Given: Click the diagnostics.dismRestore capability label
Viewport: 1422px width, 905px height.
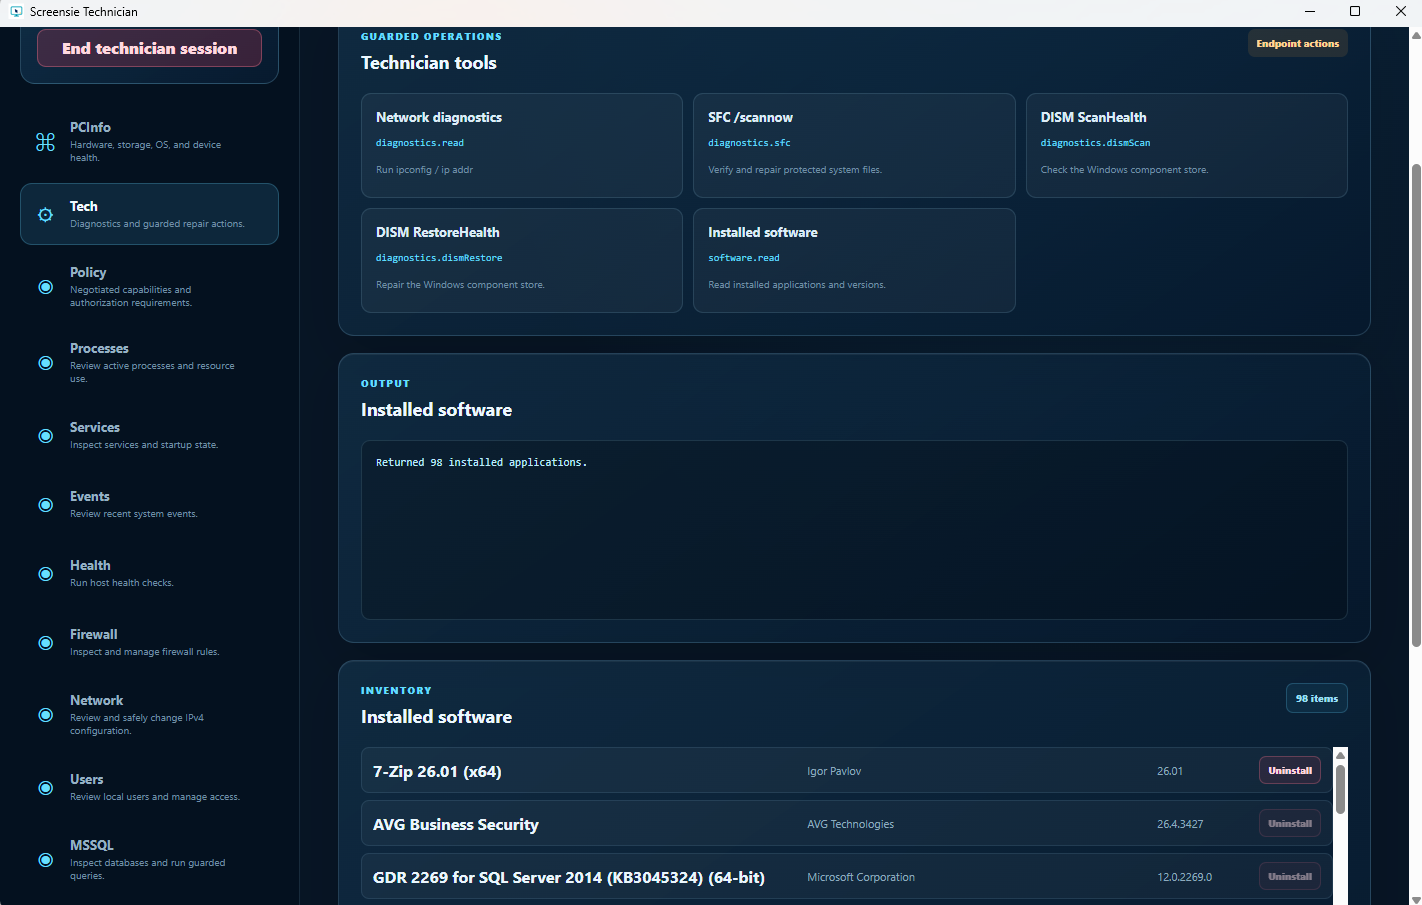Looking at the screenshot, I should tap(439, 258).
